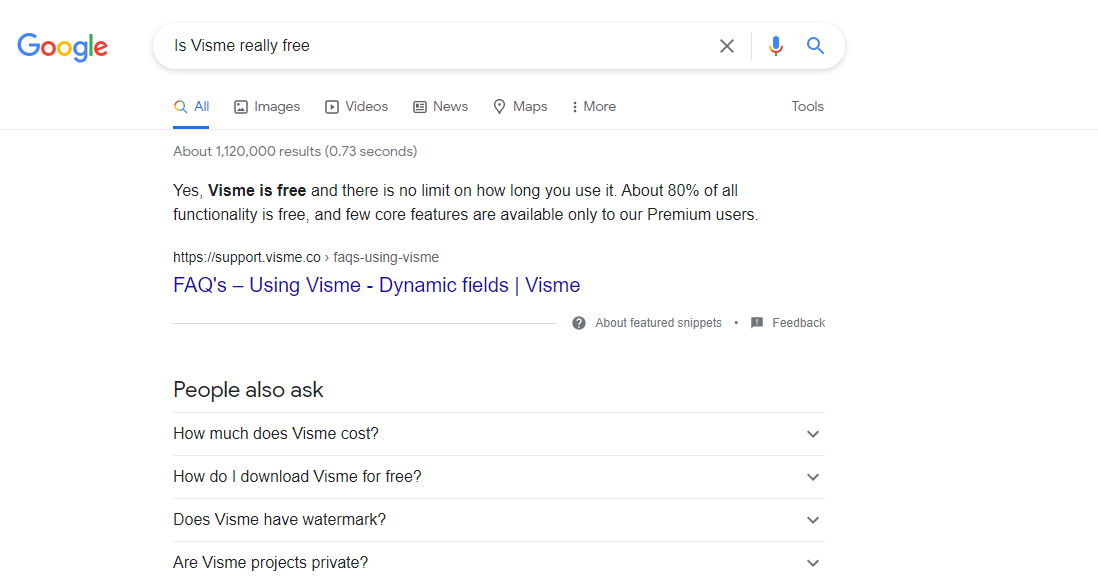Expand 'How do I download Visme for free?' chevron
Viewport: 1098px width, 582px height.
[812, 477]
